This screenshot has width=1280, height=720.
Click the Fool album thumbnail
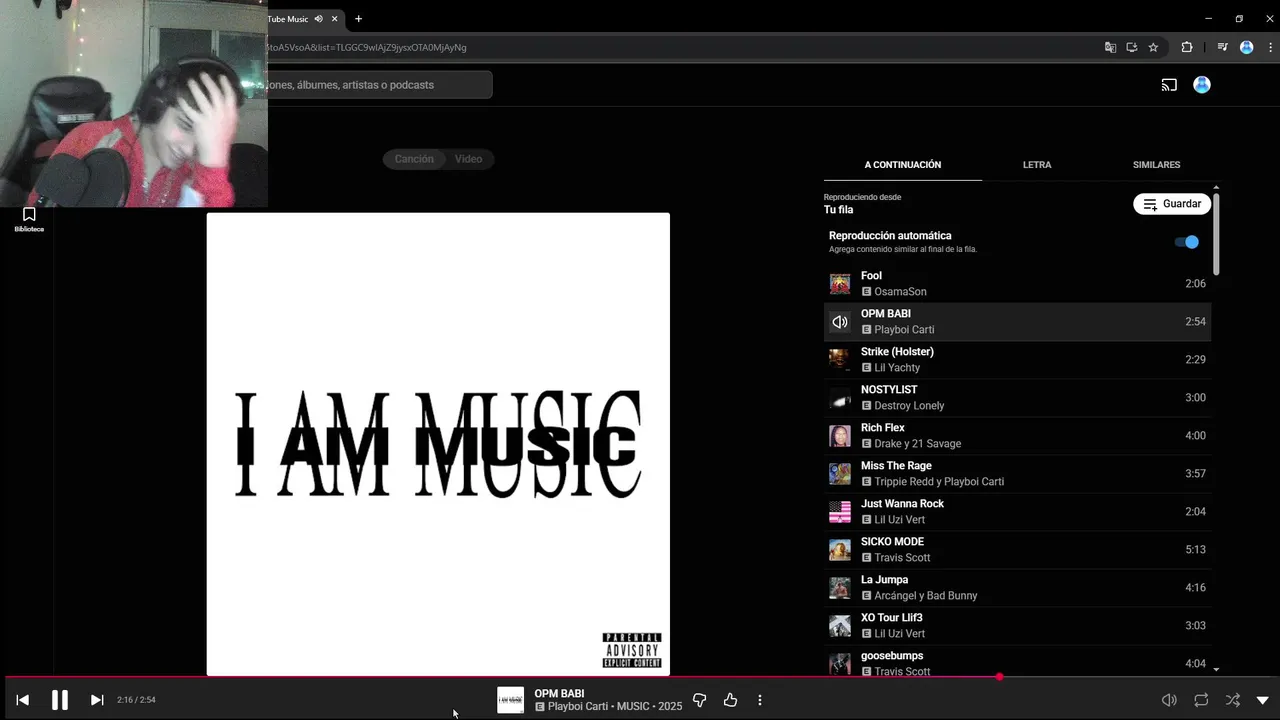pyautogui.click(x=840, y=284)
